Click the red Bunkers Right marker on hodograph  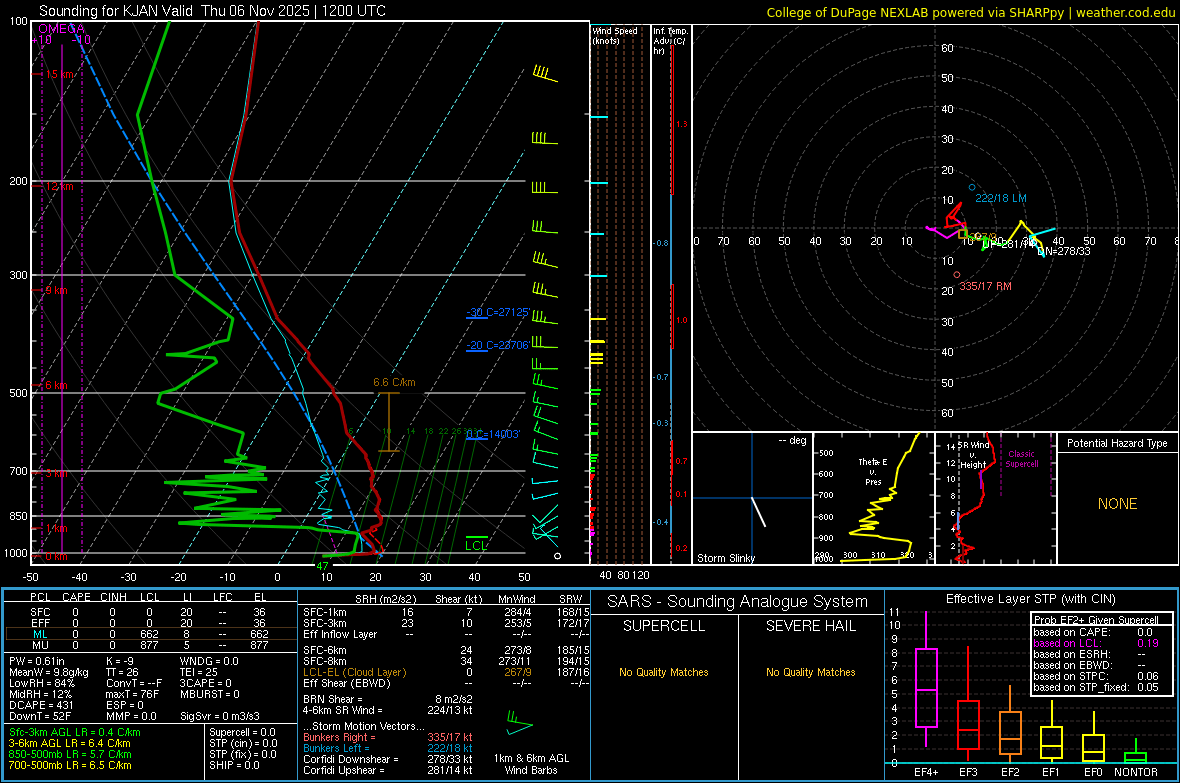(956, 275)
